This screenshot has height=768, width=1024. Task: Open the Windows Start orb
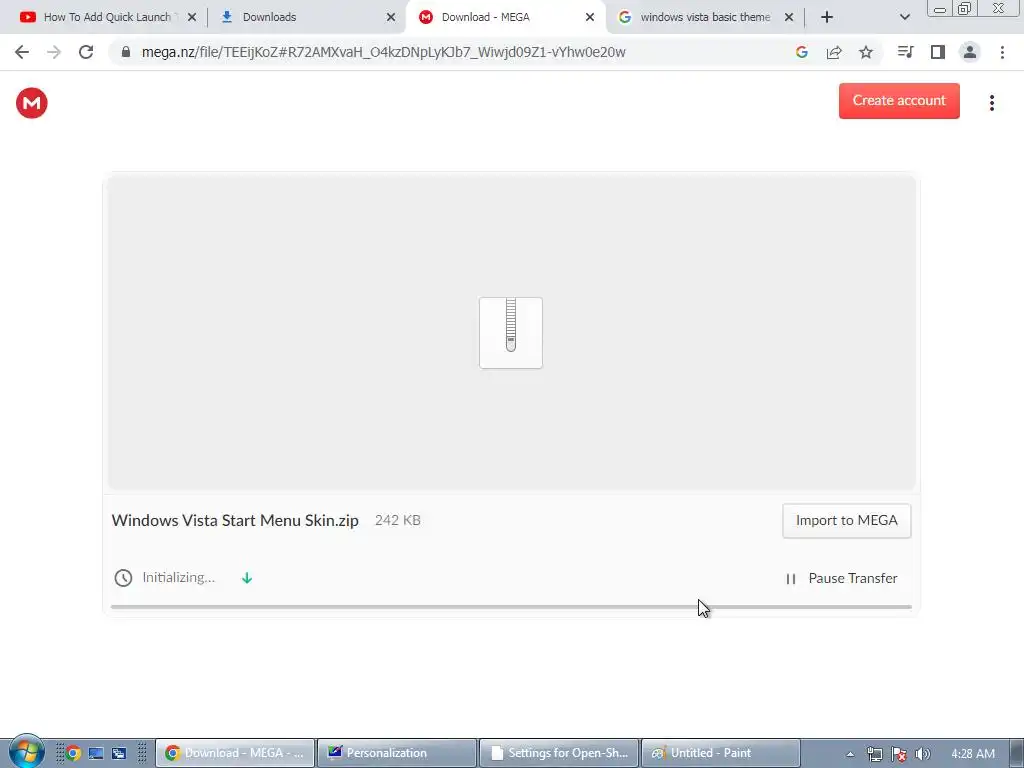click(26, 751)
